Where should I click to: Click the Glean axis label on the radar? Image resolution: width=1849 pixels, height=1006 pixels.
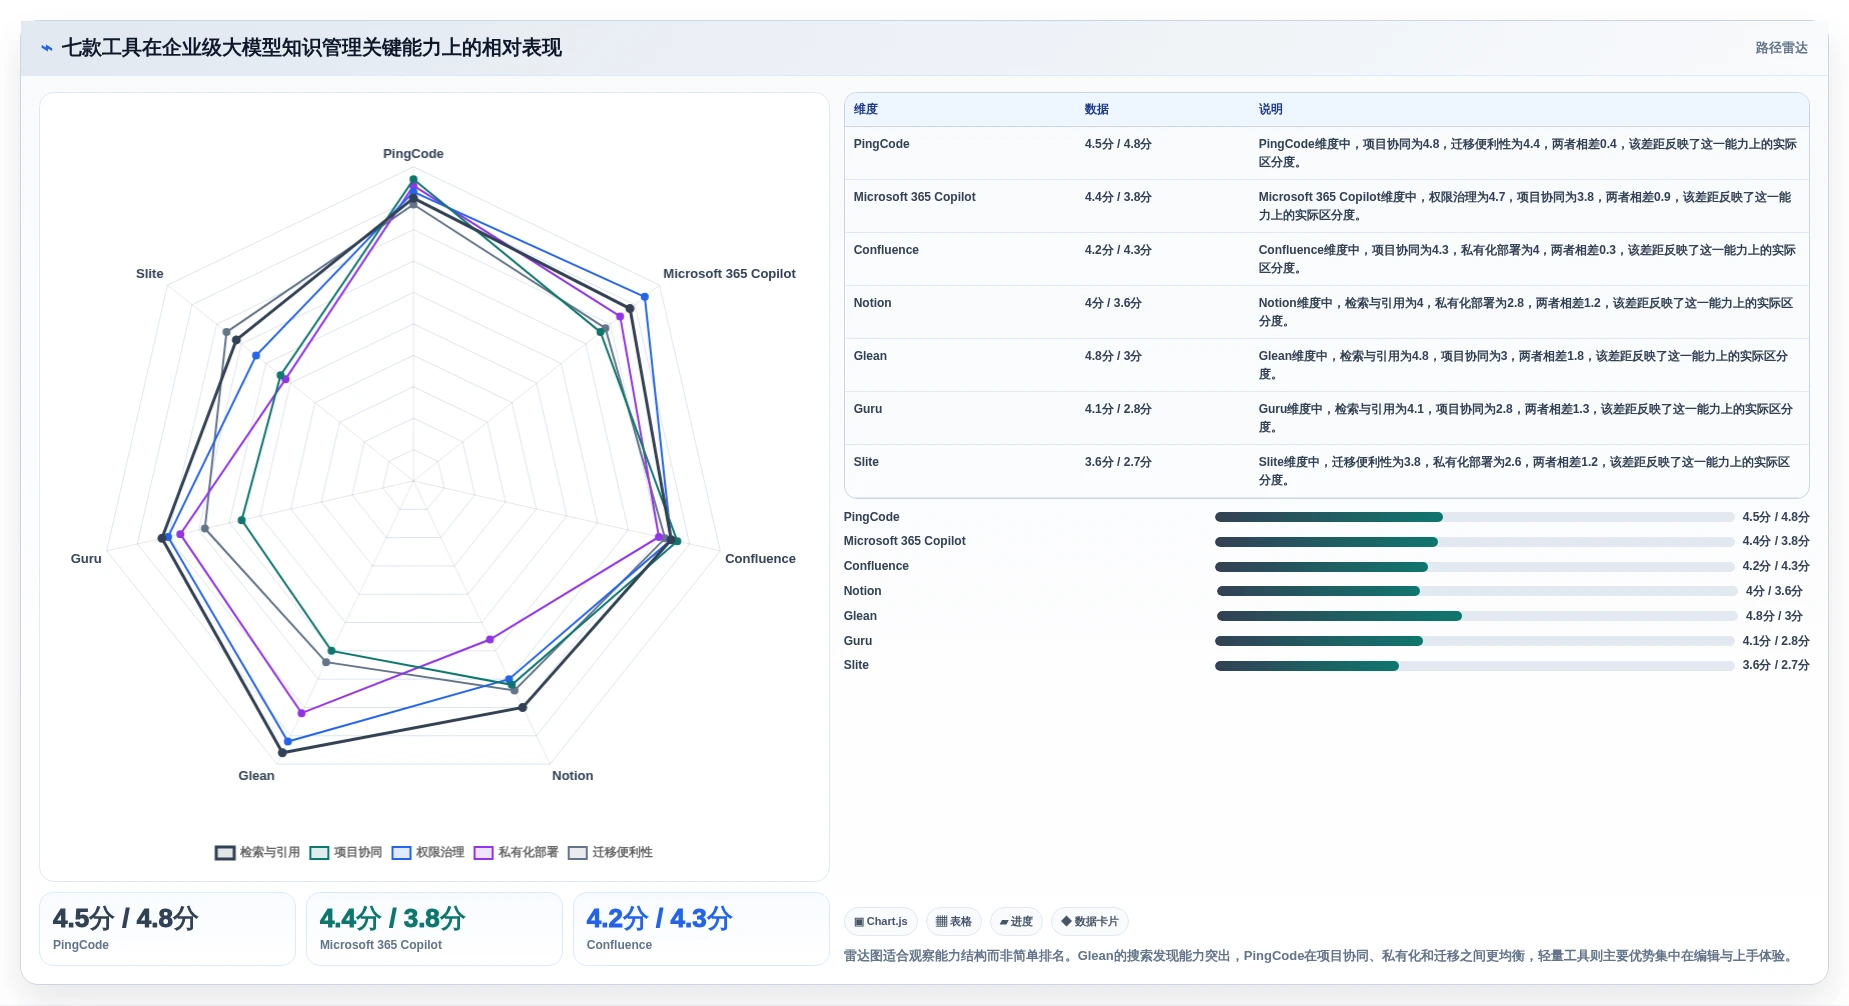click(256, 776)
